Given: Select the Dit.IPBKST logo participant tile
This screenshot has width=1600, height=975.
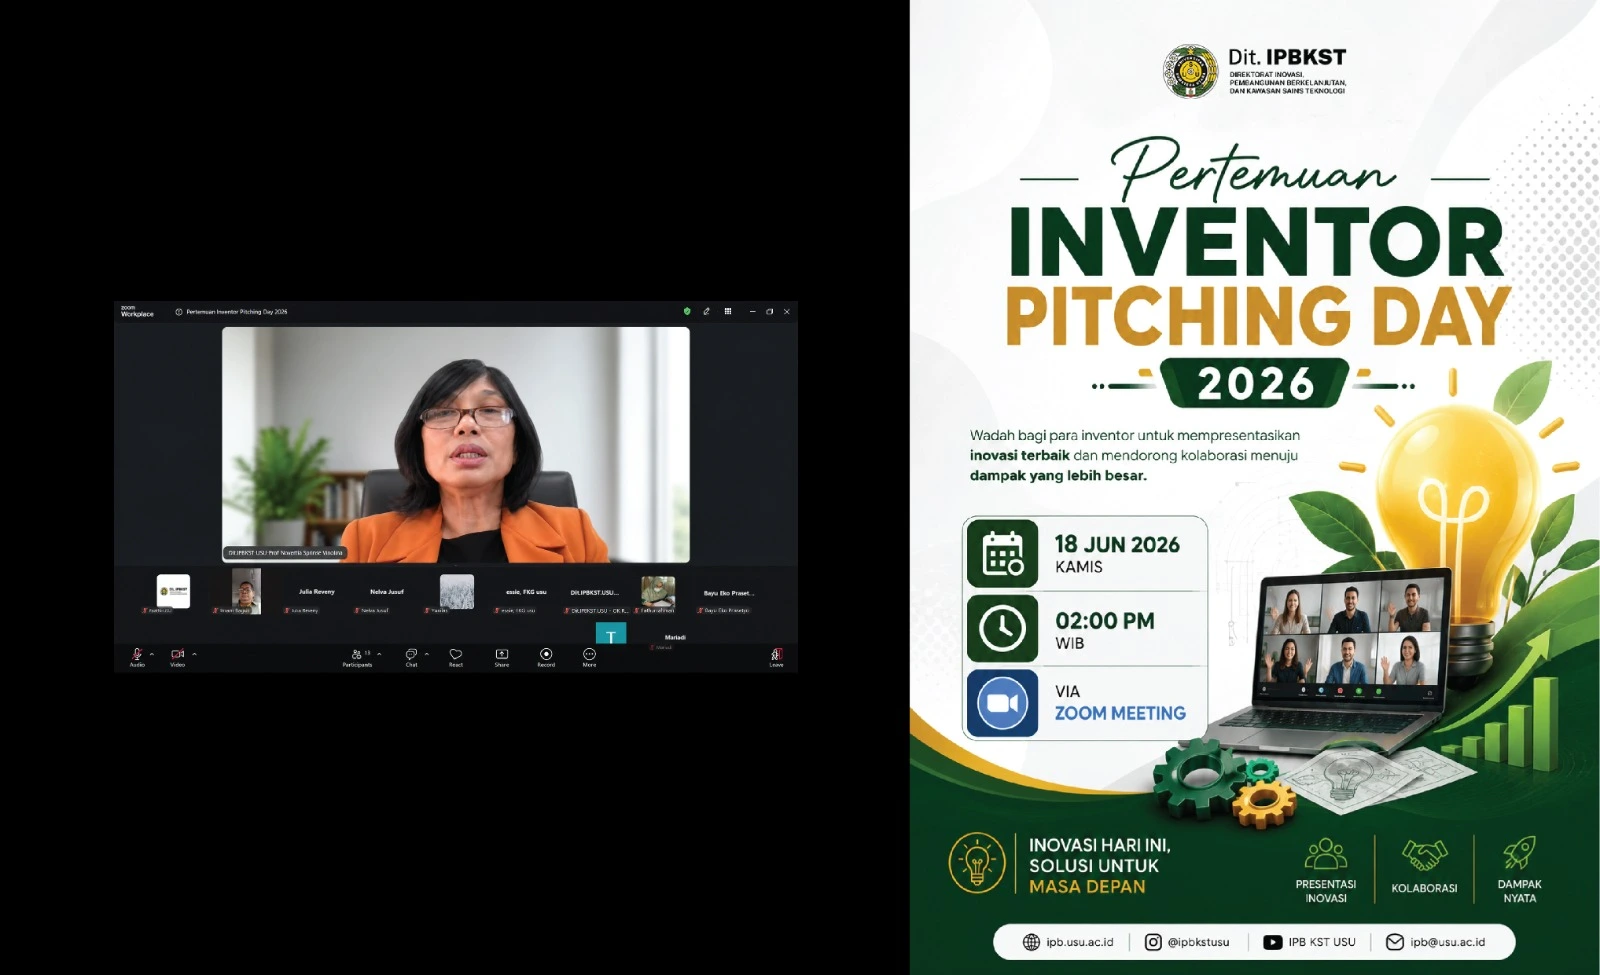Looking at the screenshot, I should [173, 591].
